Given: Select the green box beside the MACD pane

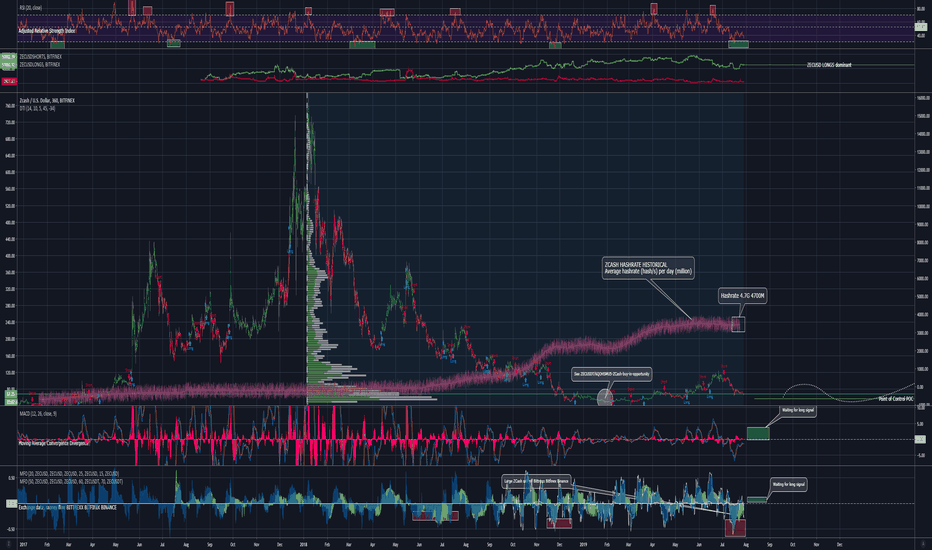Looking at the screenshot, I should click(x=758, y=433).
